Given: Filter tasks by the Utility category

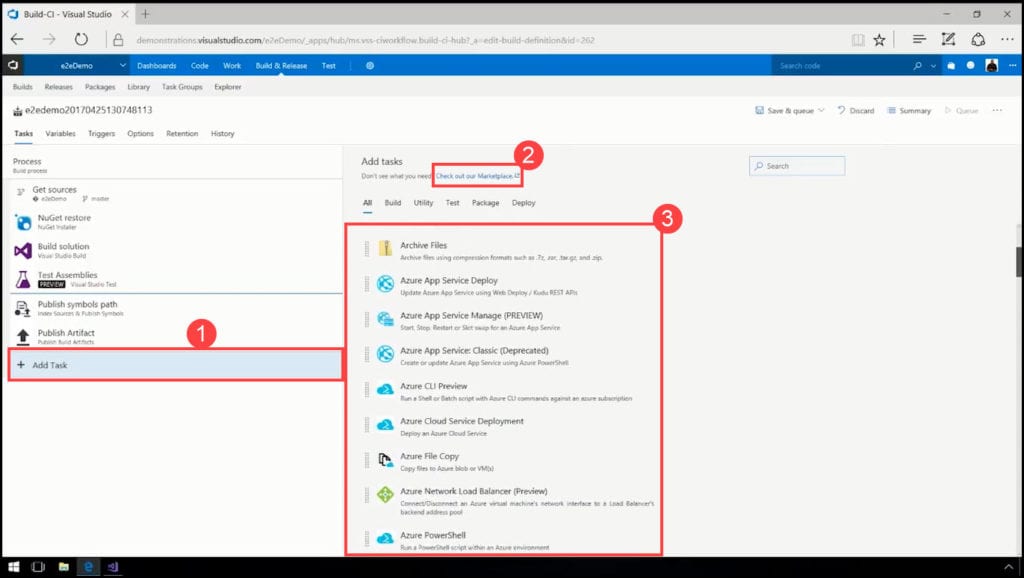Looking at the screenshot, I should pyautogui.click(x=423, y=203).
